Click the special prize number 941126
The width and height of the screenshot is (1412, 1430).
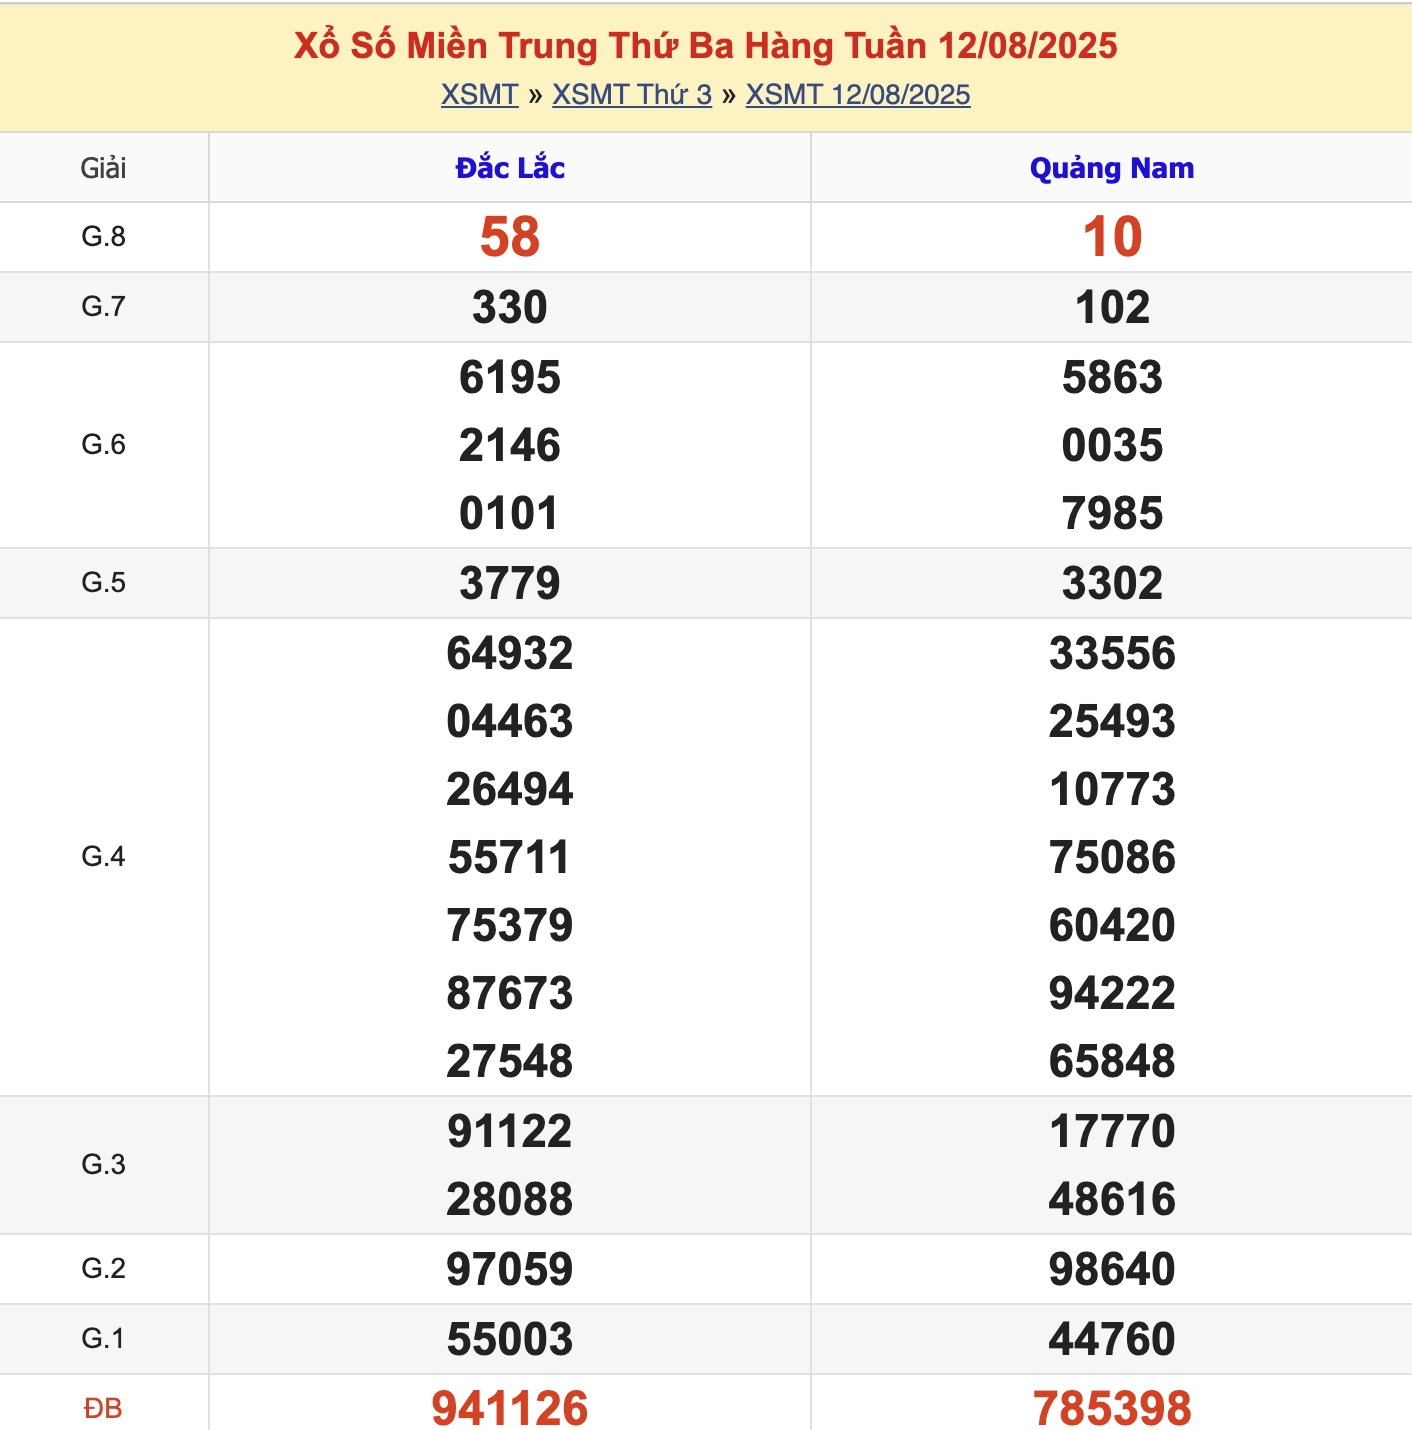[510, 1409]
